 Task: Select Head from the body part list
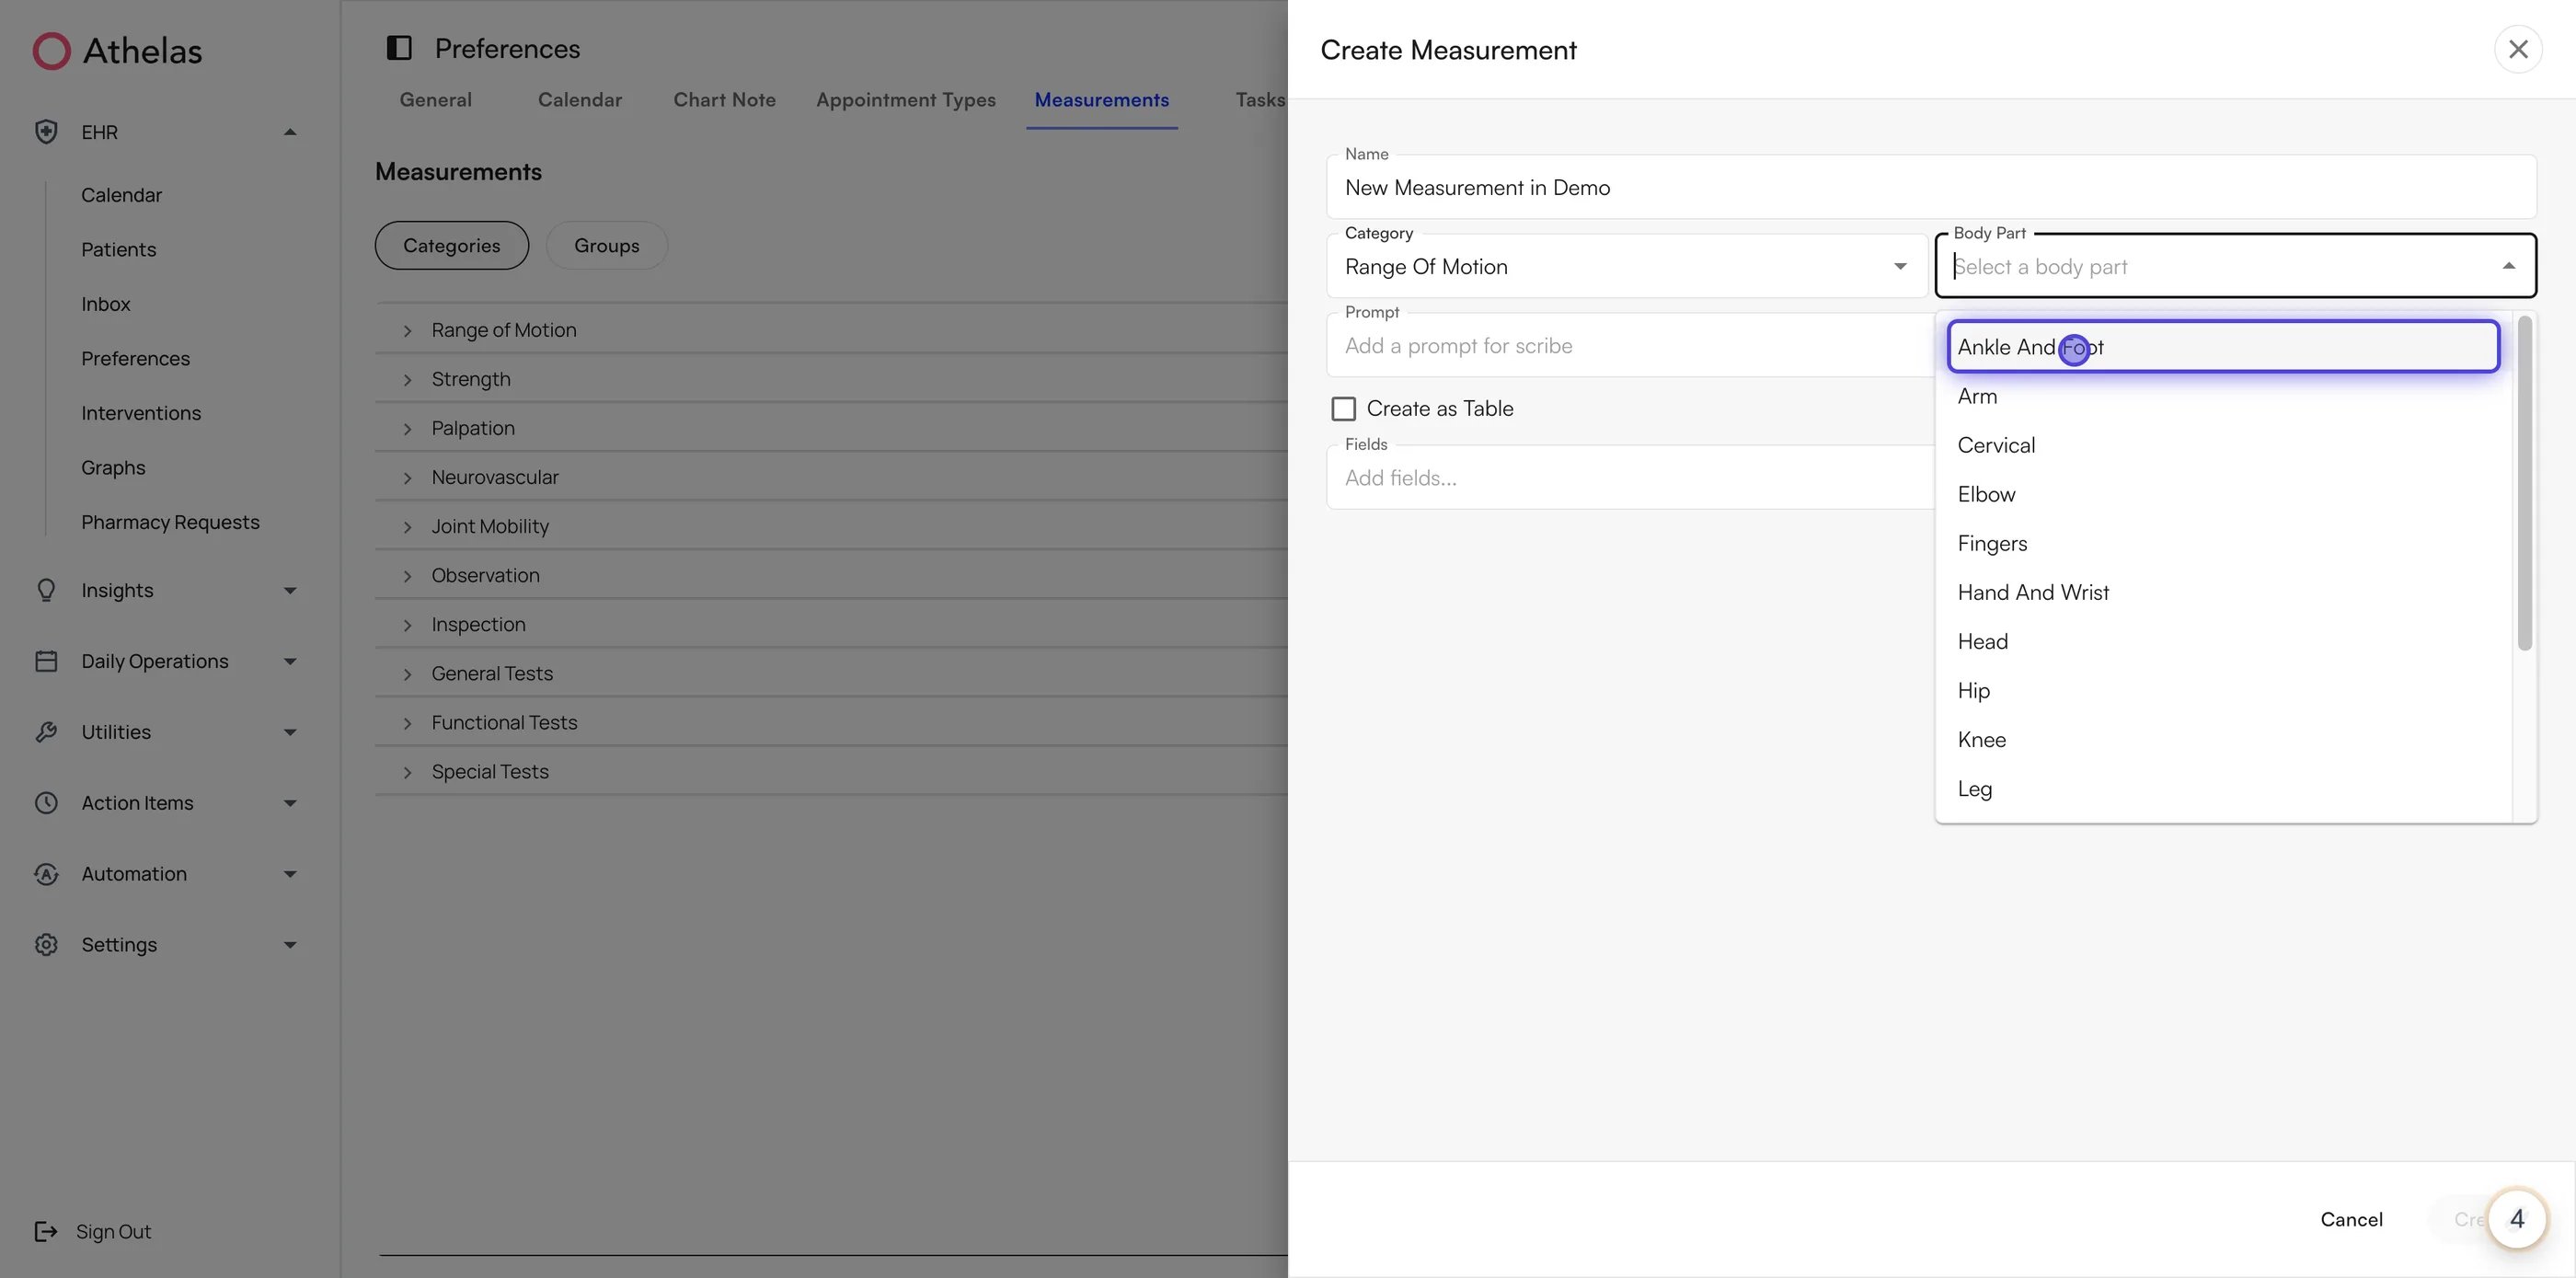[x=2223, y=641]
